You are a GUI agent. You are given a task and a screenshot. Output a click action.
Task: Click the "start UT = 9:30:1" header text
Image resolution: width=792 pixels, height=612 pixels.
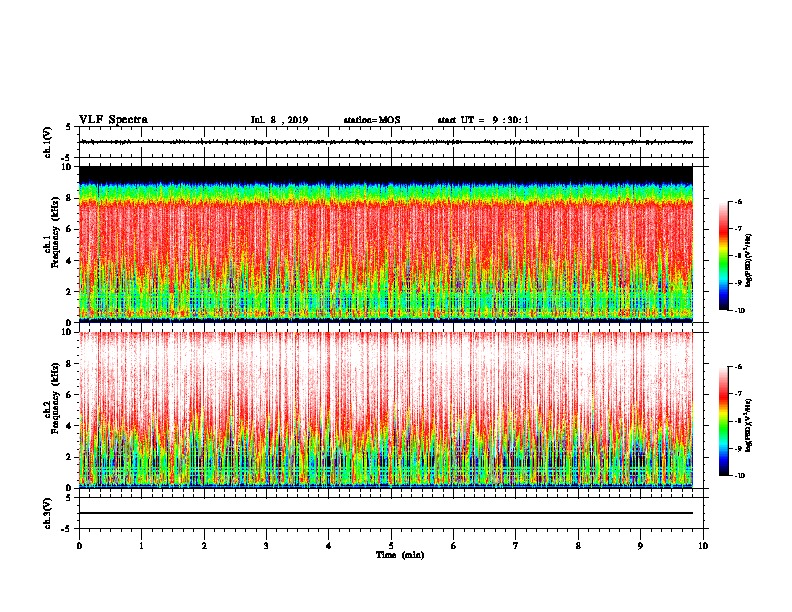(483, 120)
